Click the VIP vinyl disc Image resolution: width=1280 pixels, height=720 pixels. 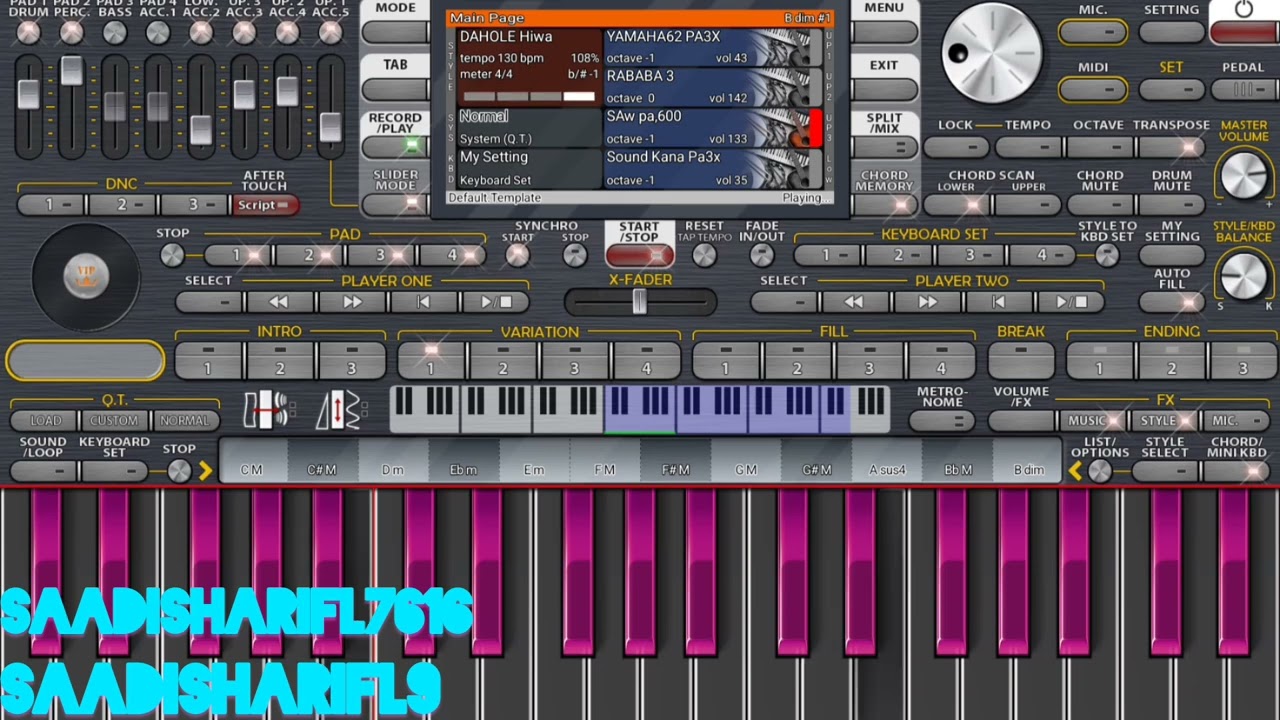[x=85, y=277]
